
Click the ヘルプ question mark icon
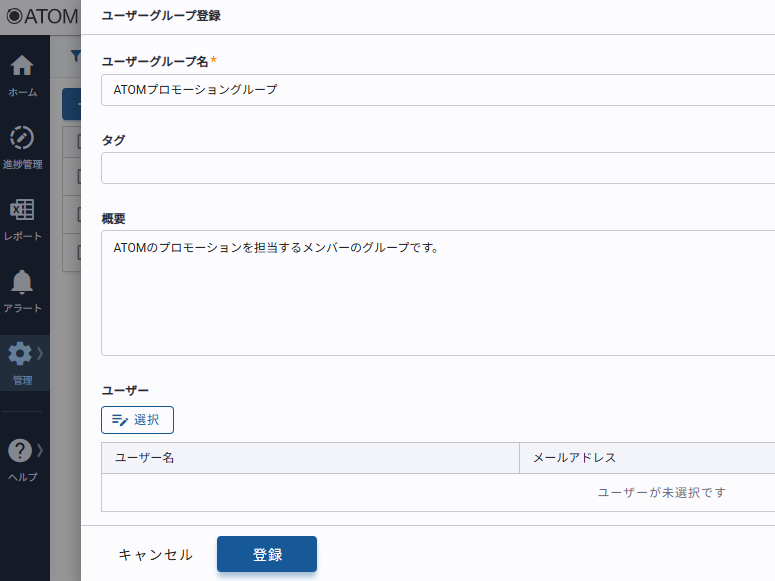coord(20,451)
